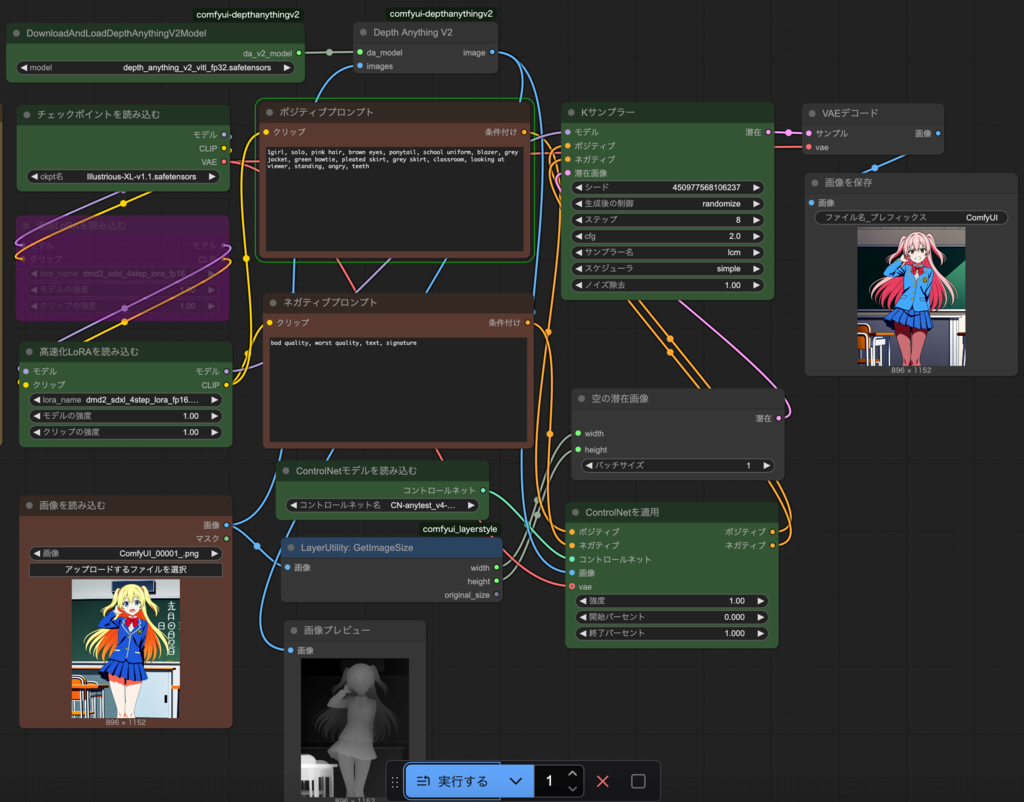1024x802 pixels.
Task: Select next depth model with right arrow
Action: pos(286,67)
